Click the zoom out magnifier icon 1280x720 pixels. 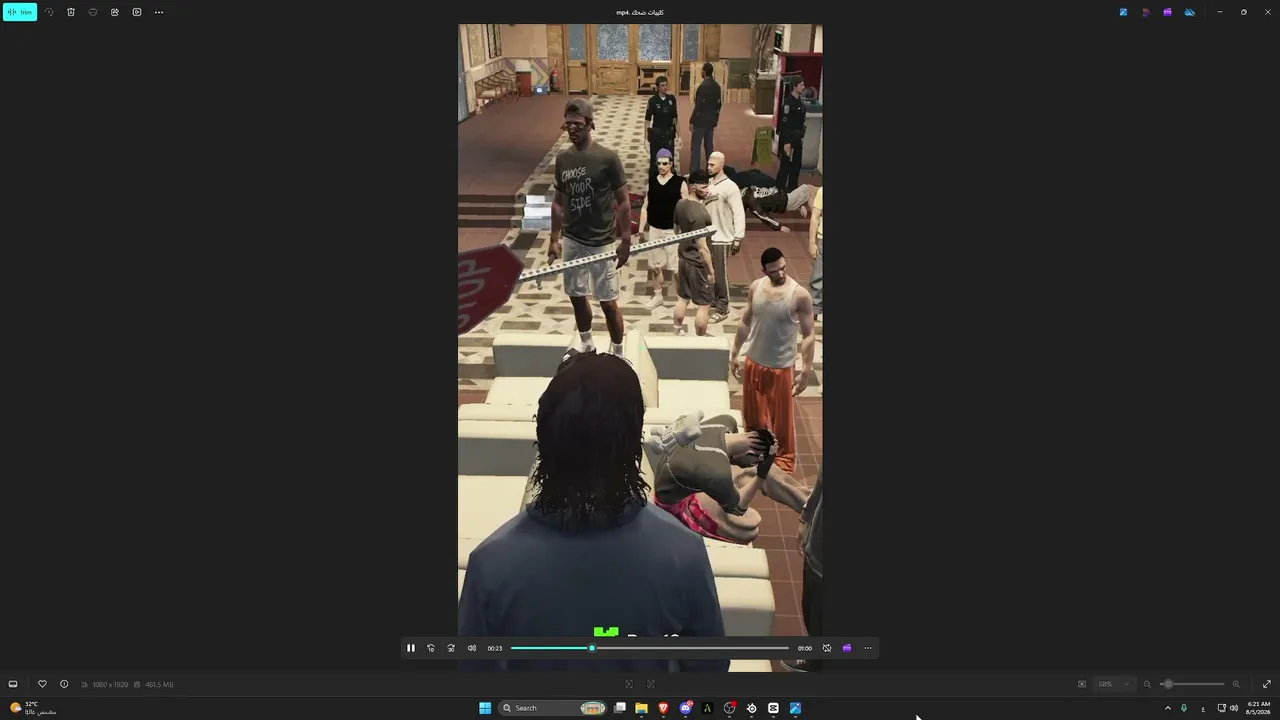1147,684
